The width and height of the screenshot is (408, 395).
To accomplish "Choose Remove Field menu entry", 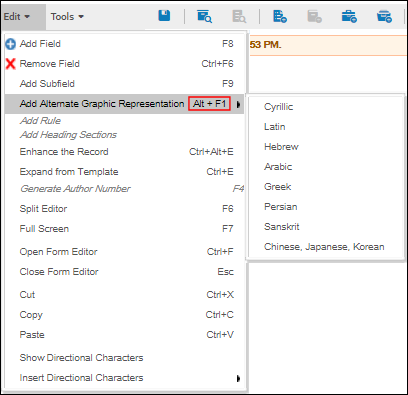I will [x=125, y=64].
